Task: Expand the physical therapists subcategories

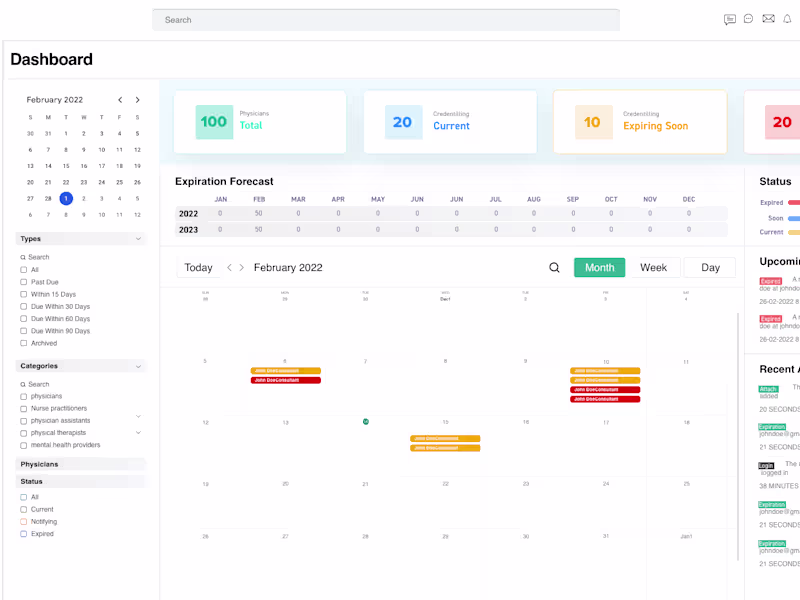Action: pos(138,433)
